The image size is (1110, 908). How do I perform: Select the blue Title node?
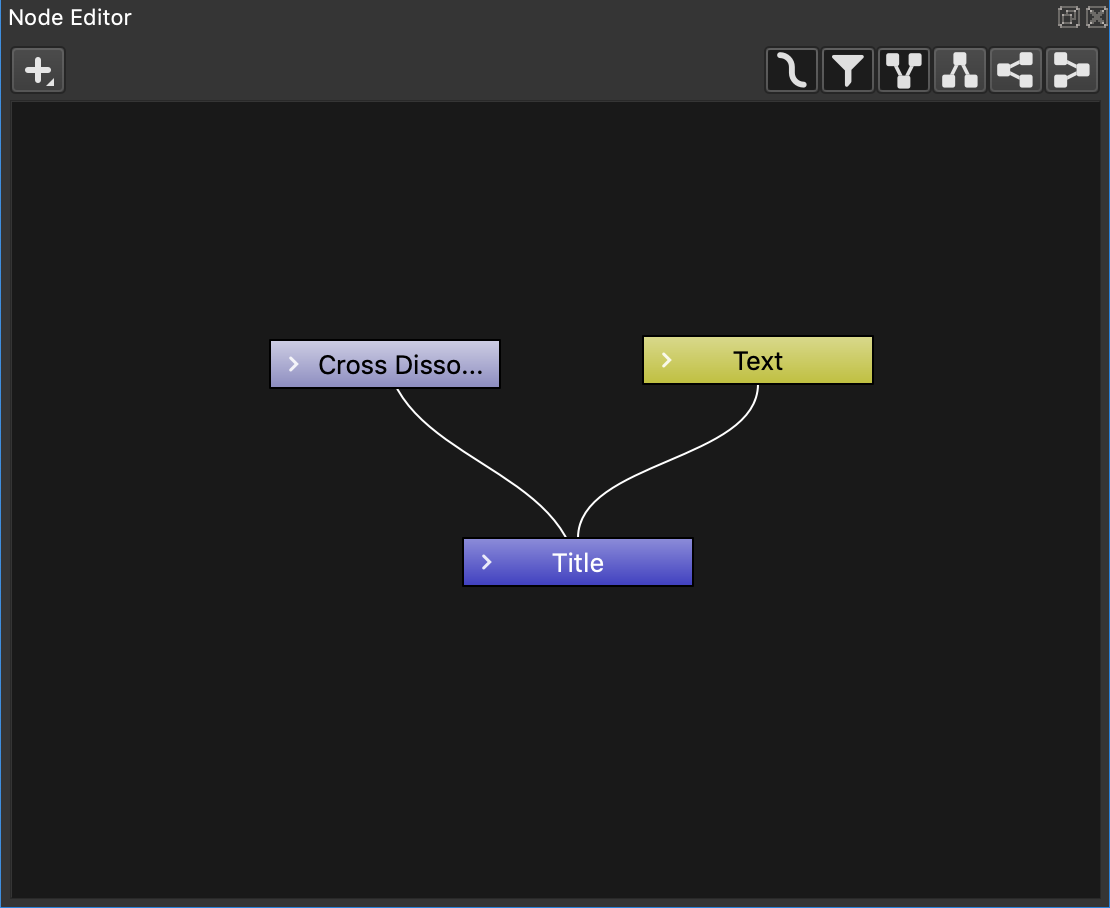[x=578, y=562]
